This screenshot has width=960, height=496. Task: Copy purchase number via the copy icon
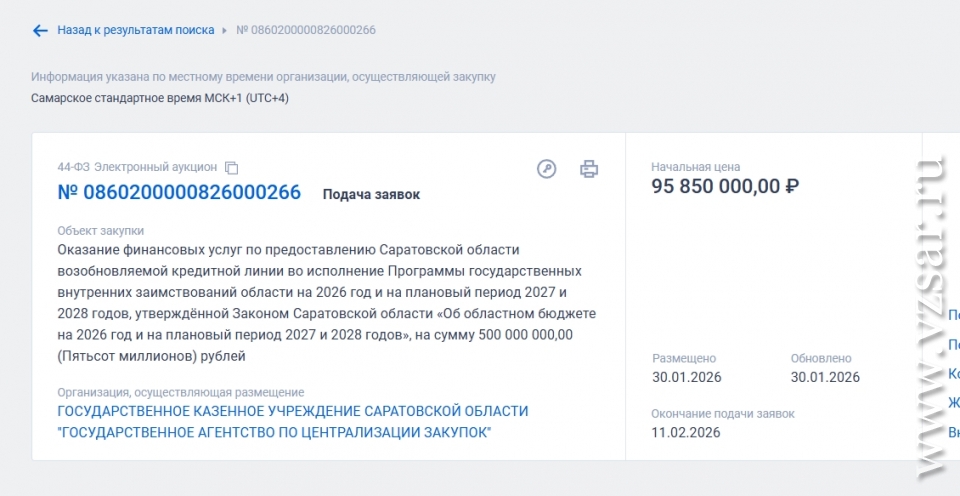click(x=232, y=168)
